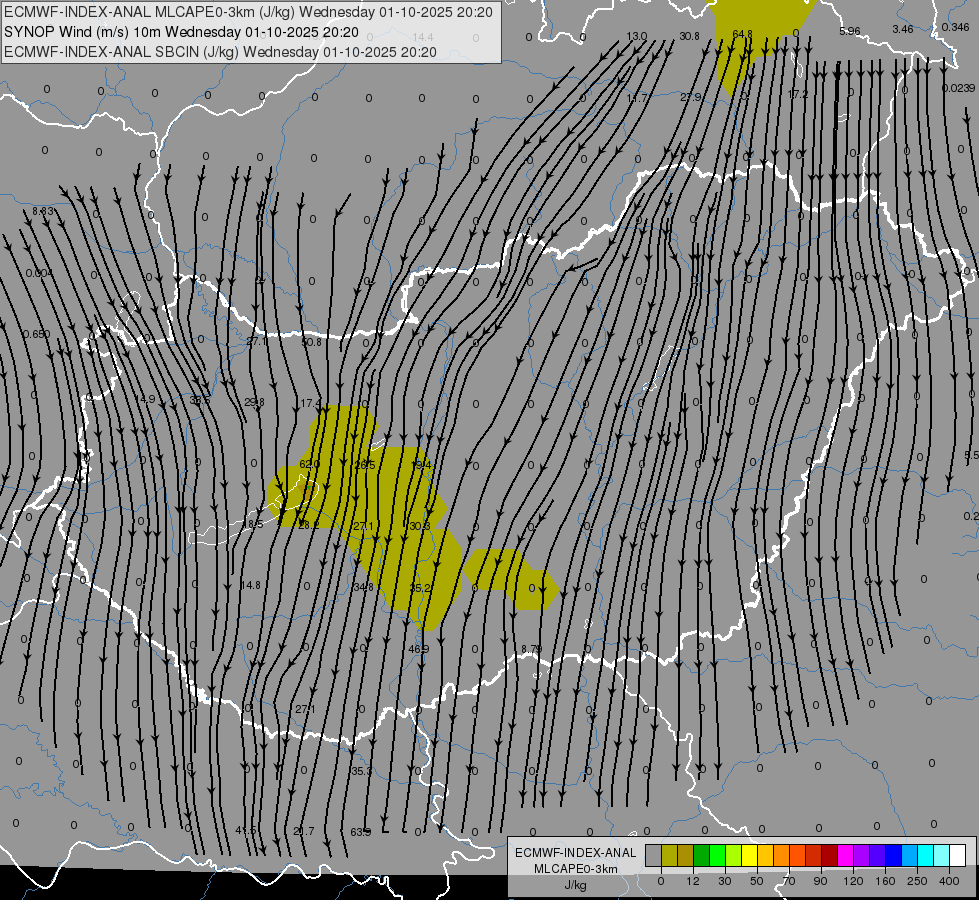This screenshot has width=979, height=900.
Task: Click the SBCIN title line in header
Action: [x=220, y=51]
